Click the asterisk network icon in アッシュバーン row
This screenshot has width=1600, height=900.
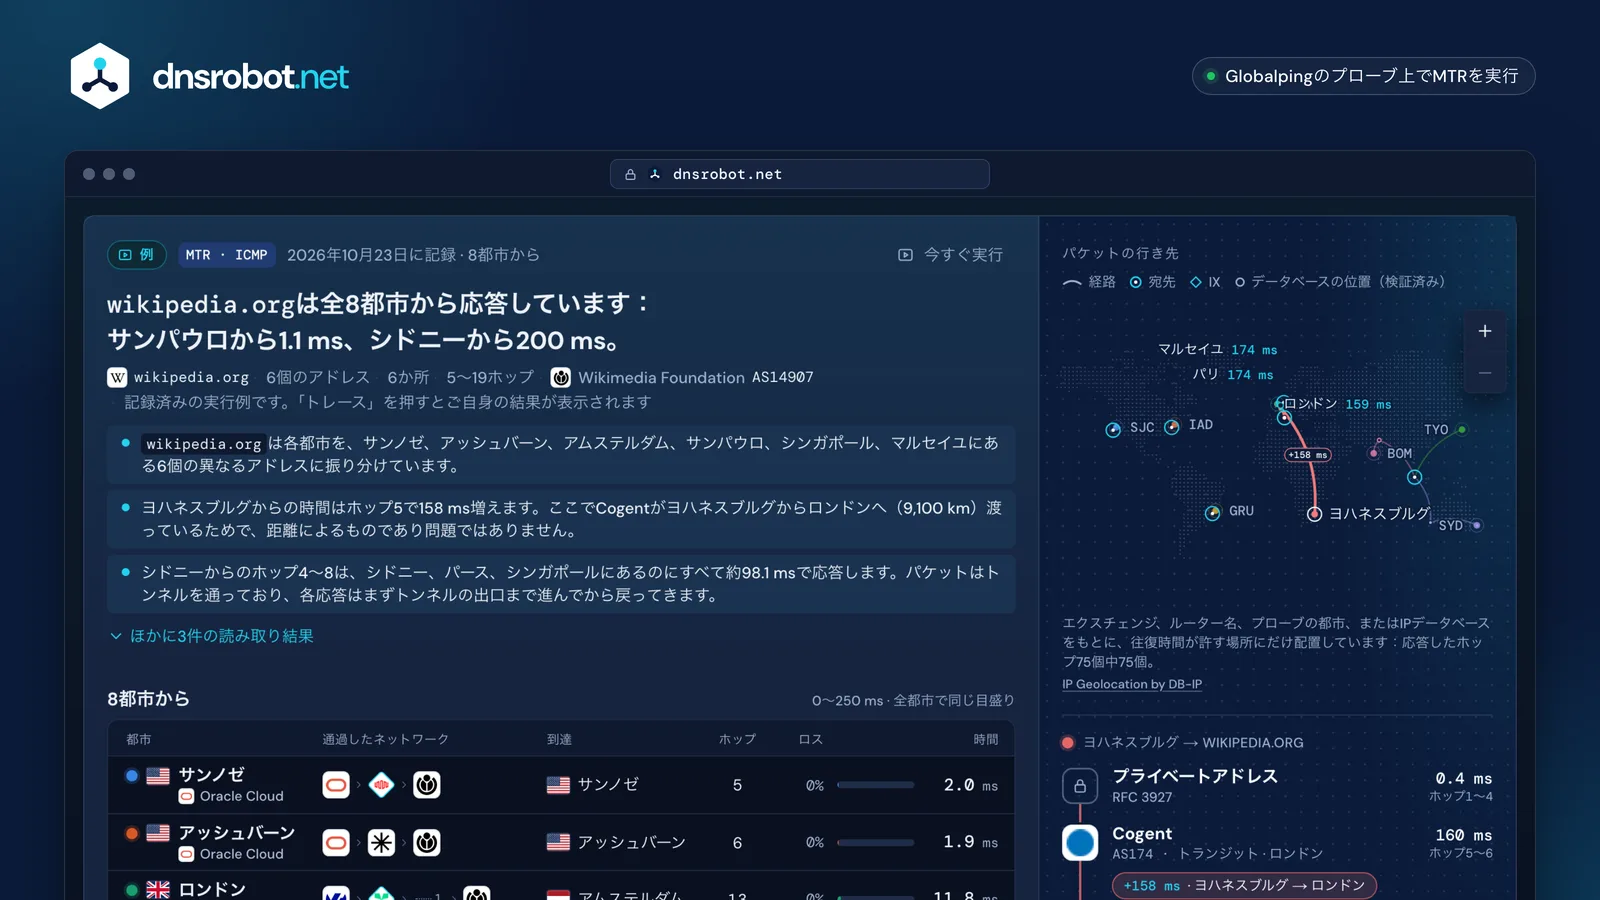[x=381, y=843]
